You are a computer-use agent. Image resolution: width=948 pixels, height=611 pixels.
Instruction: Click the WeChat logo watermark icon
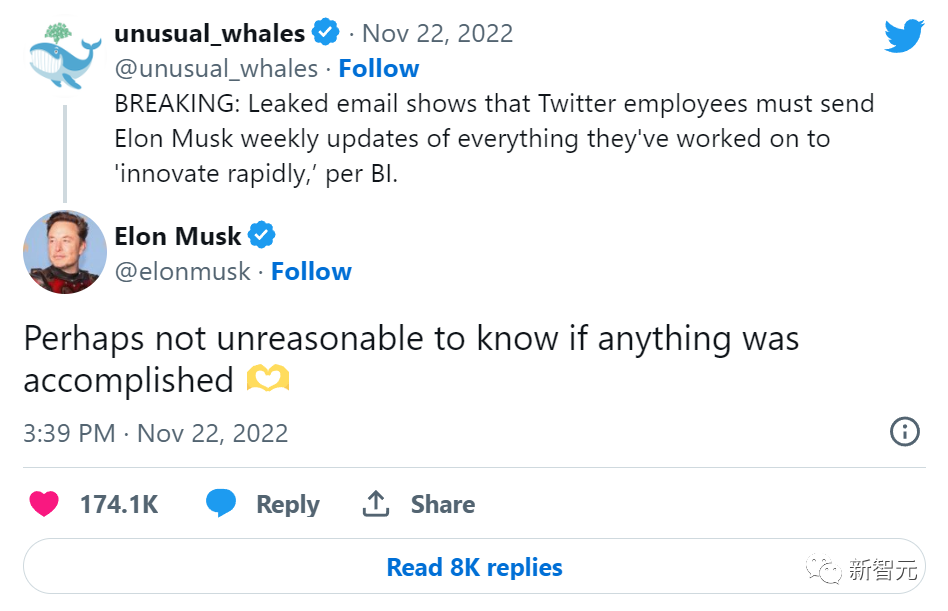tap(826, 571)
